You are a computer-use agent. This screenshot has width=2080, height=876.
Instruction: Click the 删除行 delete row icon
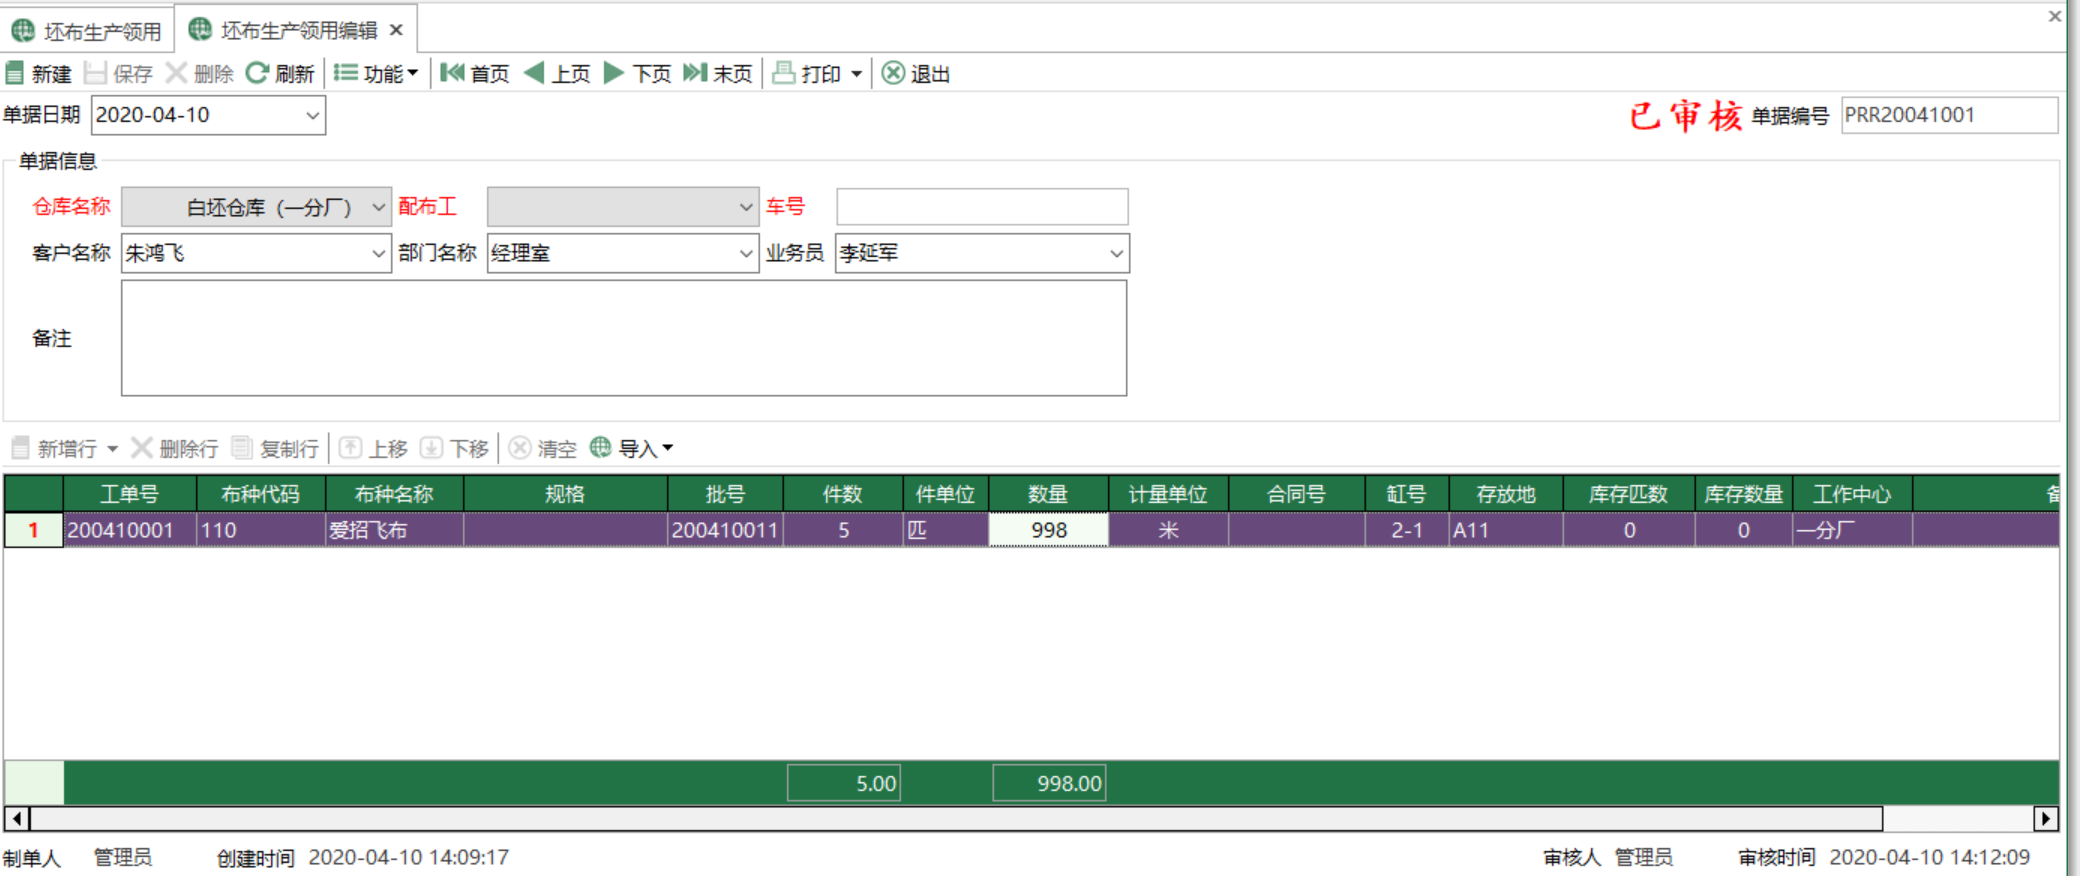coord(142,447)
